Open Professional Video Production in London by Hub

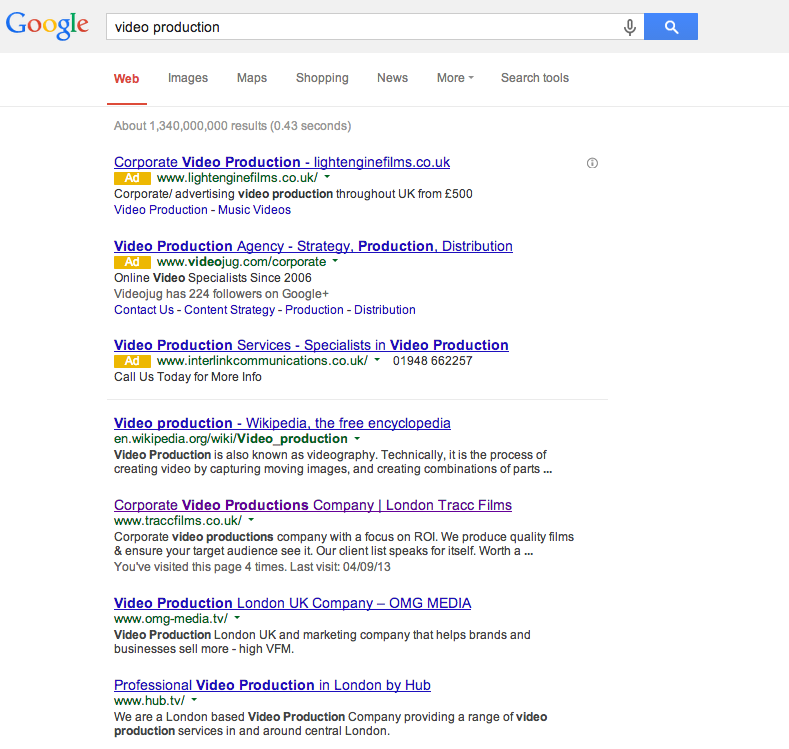(272, 685)
